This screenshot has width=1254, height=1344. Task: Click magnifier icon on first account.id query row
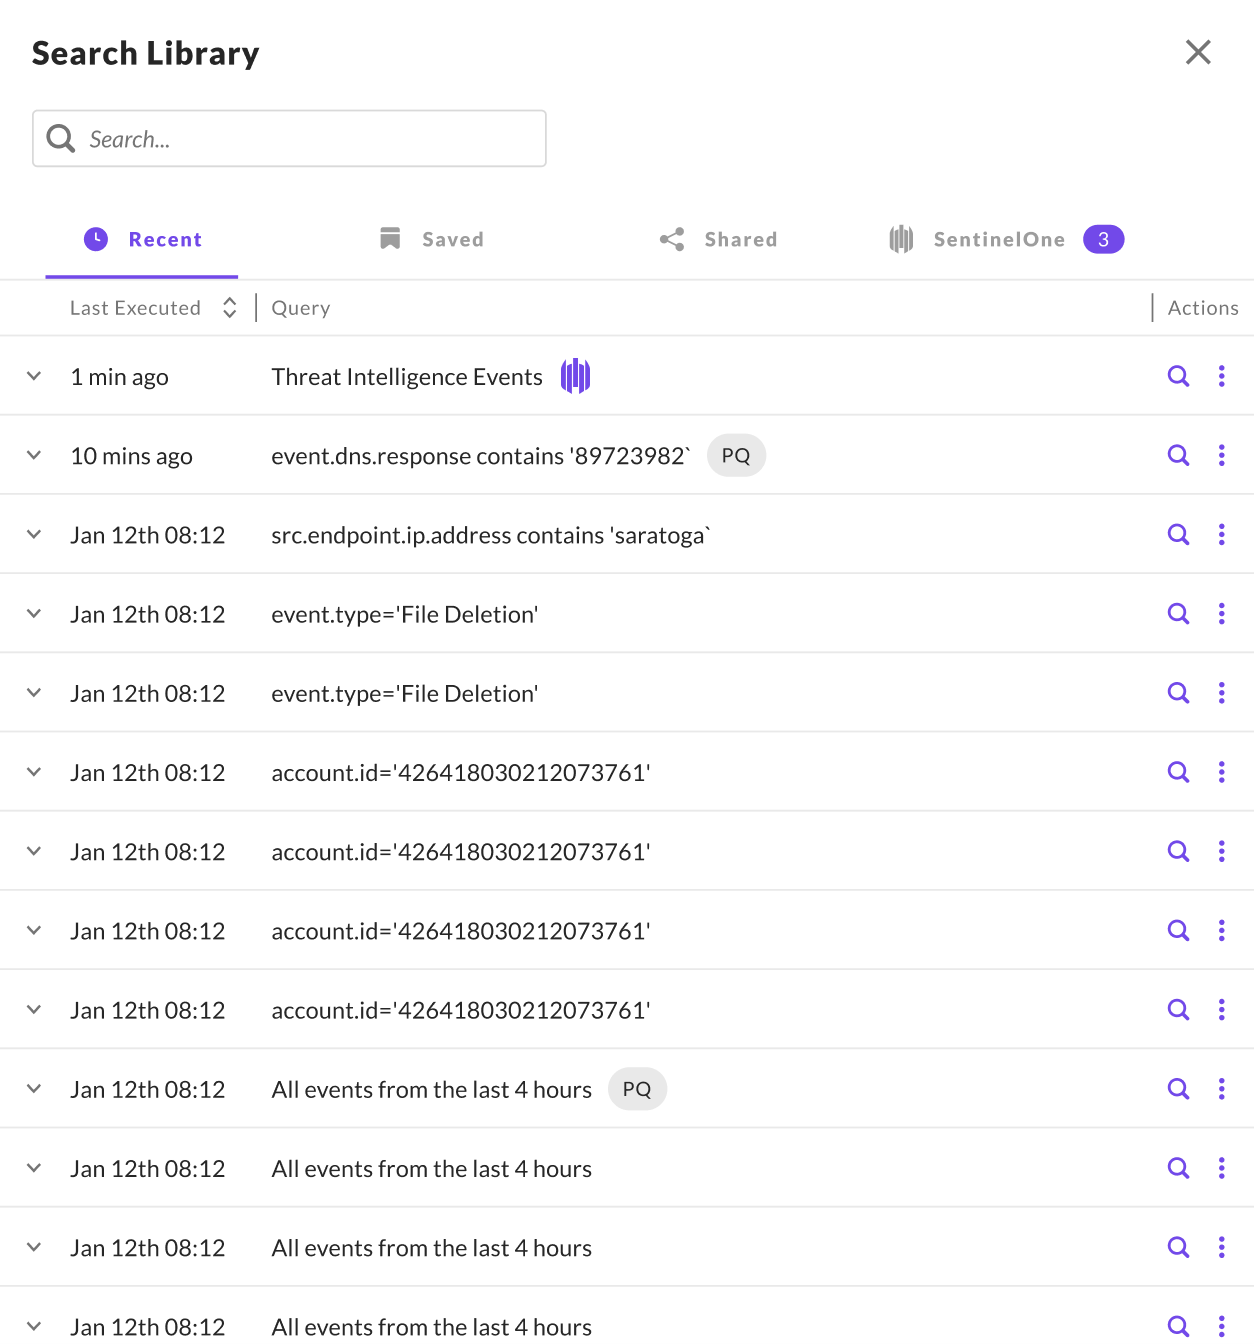(x=1178, y=772)
